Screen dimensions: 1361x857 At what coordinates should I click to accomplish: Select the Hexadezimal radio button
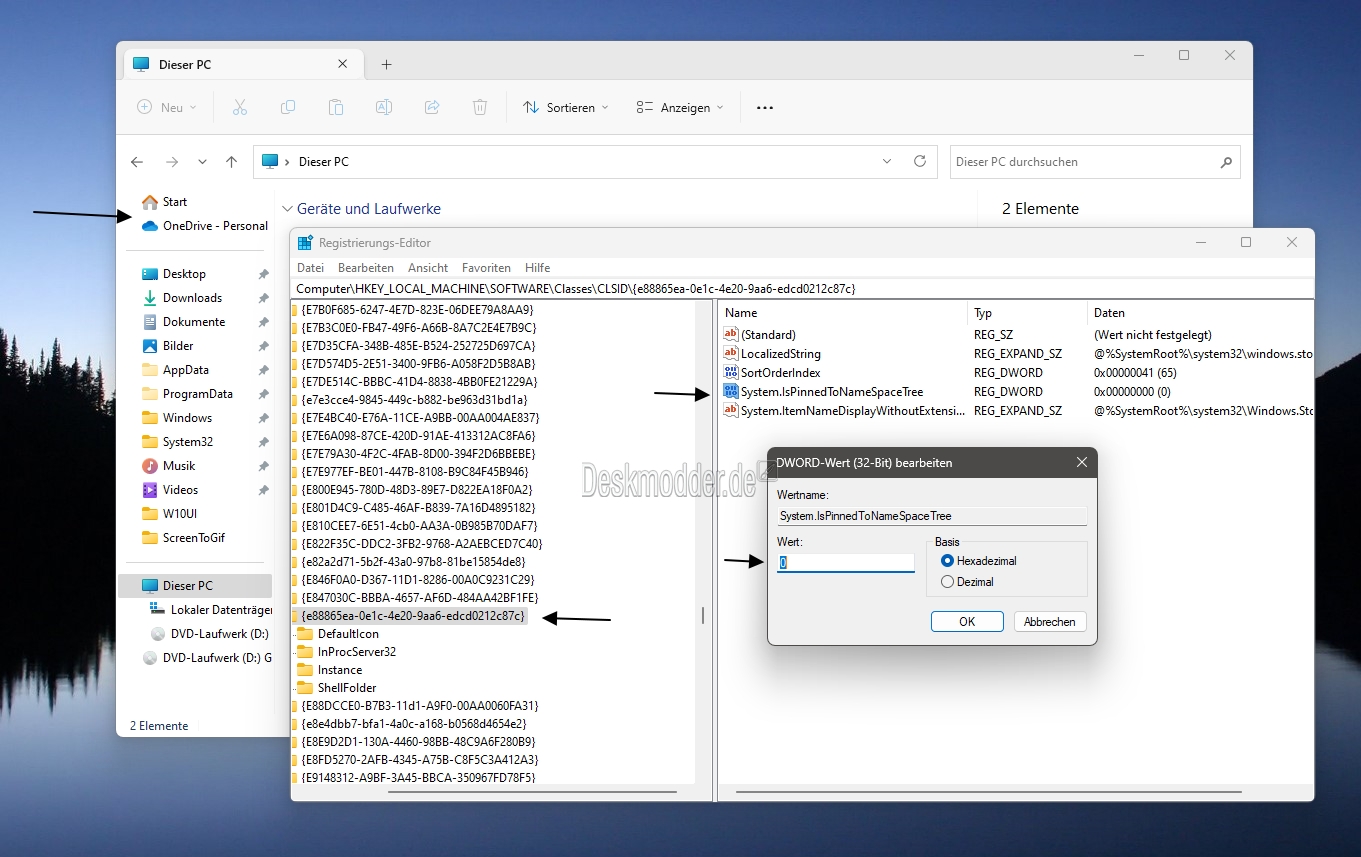(948, 561)
